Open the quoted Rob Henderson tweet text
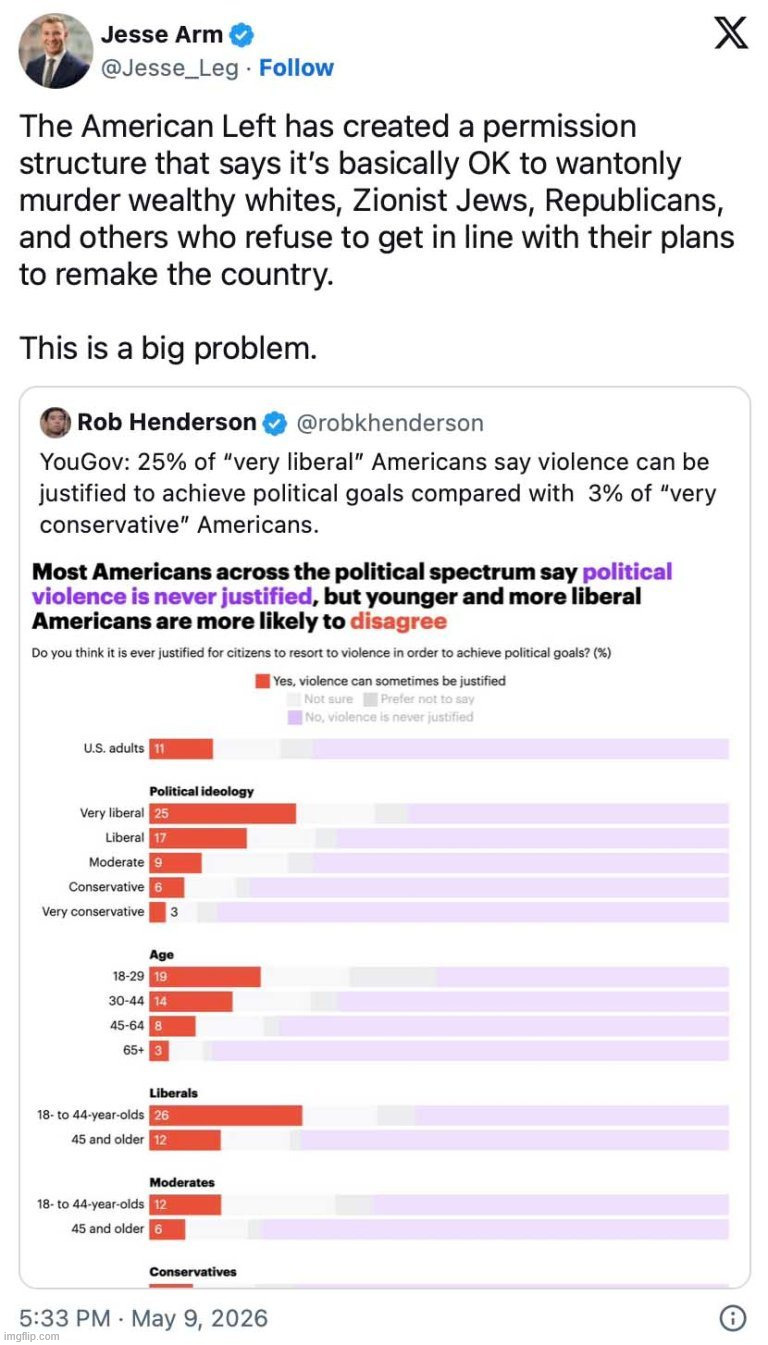 click(378, 493)
